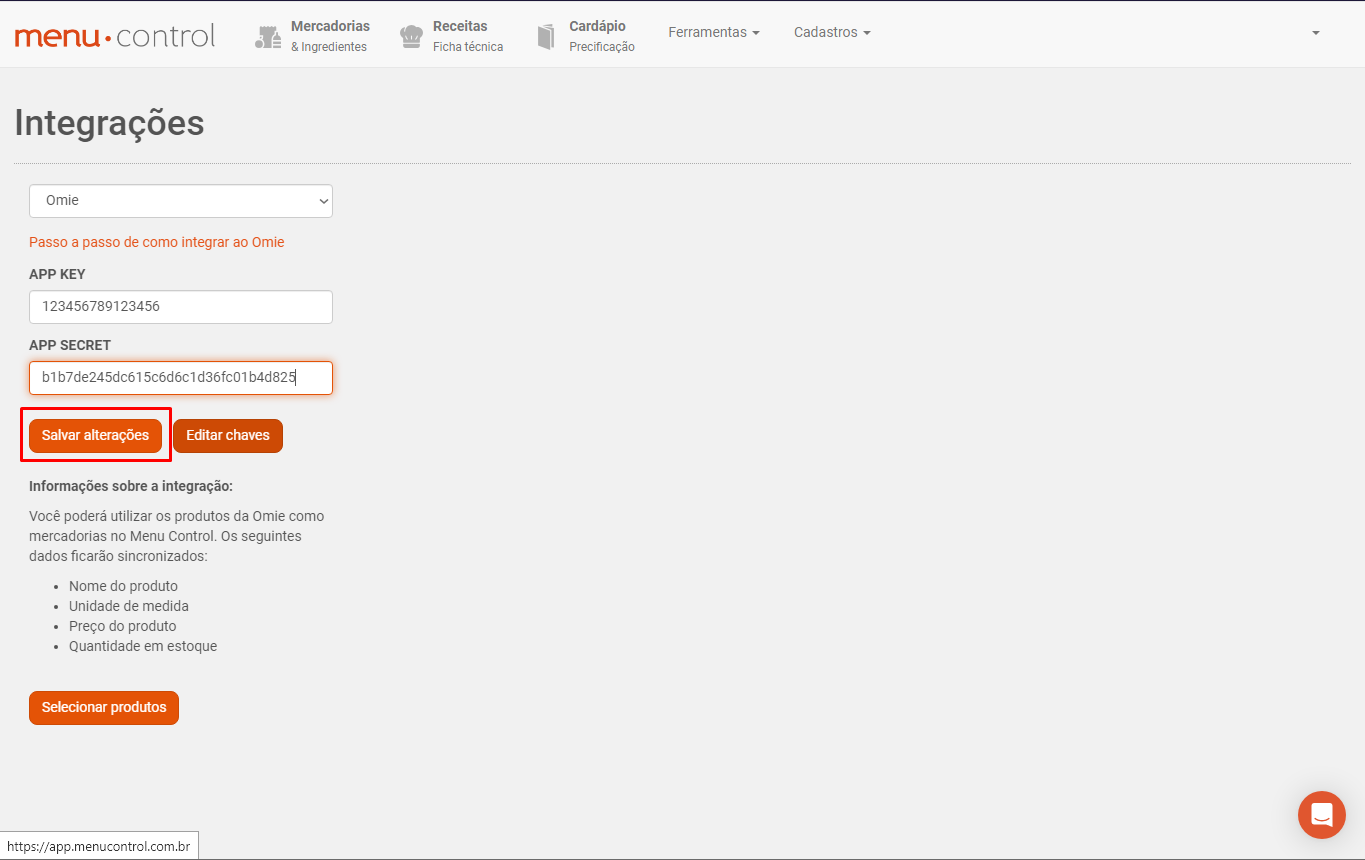Click 'Nome do produto' list item
1365x860 pixels.
point(123,586)
